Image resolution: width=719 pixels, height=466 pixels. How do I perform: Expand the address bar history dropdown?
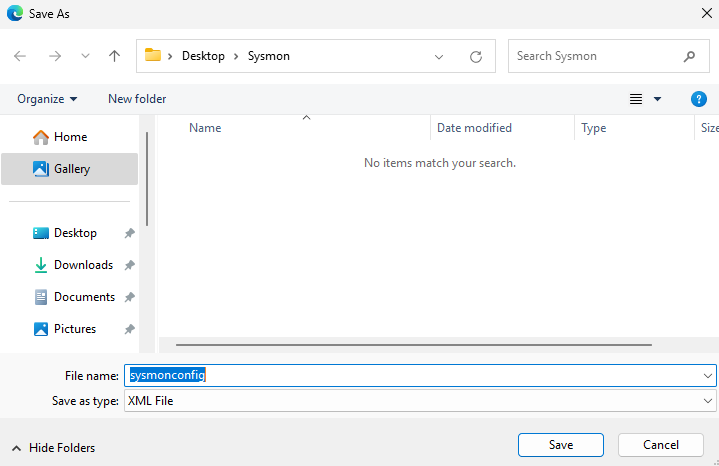(439, 57)
